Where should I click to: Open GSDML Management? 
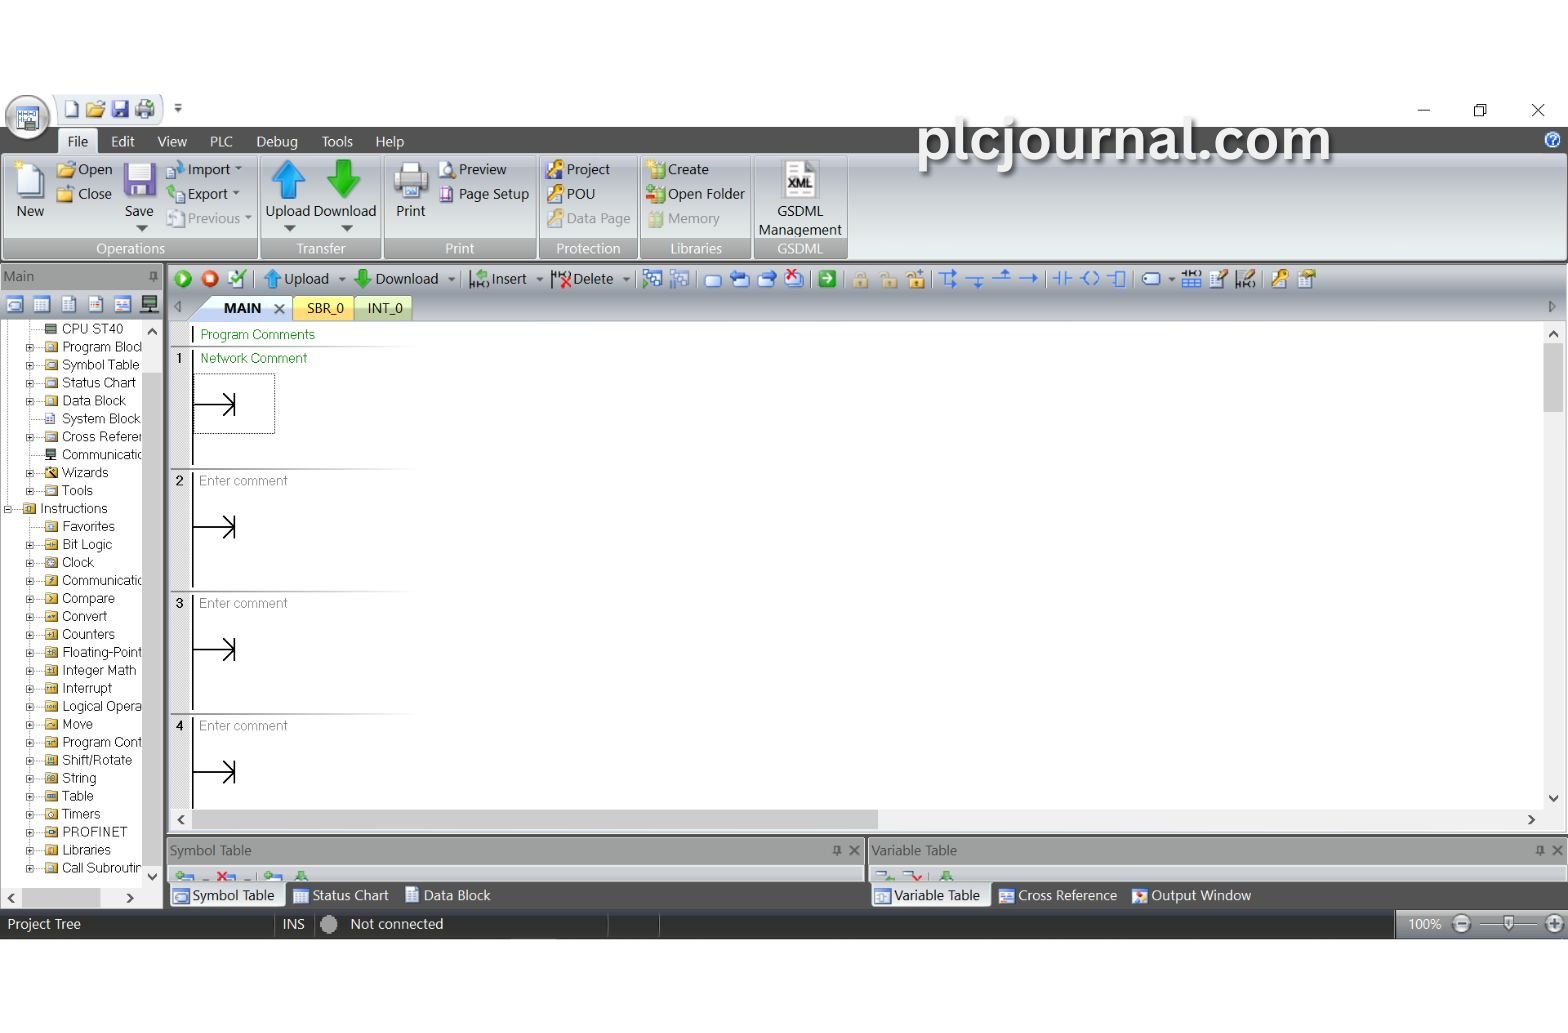tap(800, 198)
